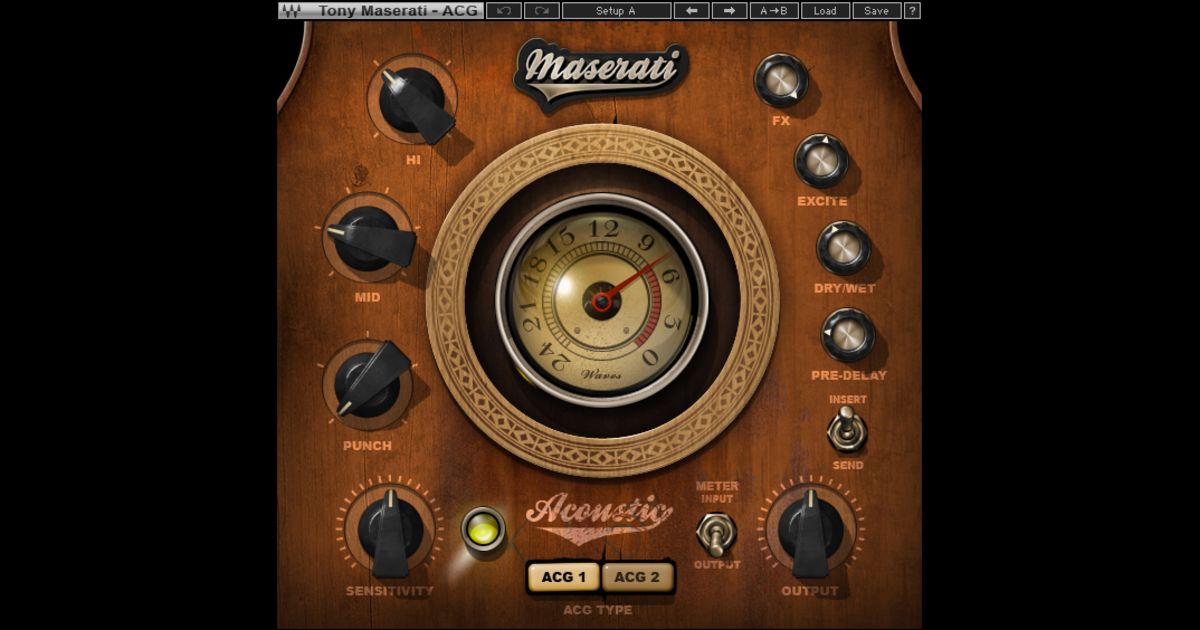Click the Load button
The height and width of the screenshot is (630, 1200).
coord(825,11)
